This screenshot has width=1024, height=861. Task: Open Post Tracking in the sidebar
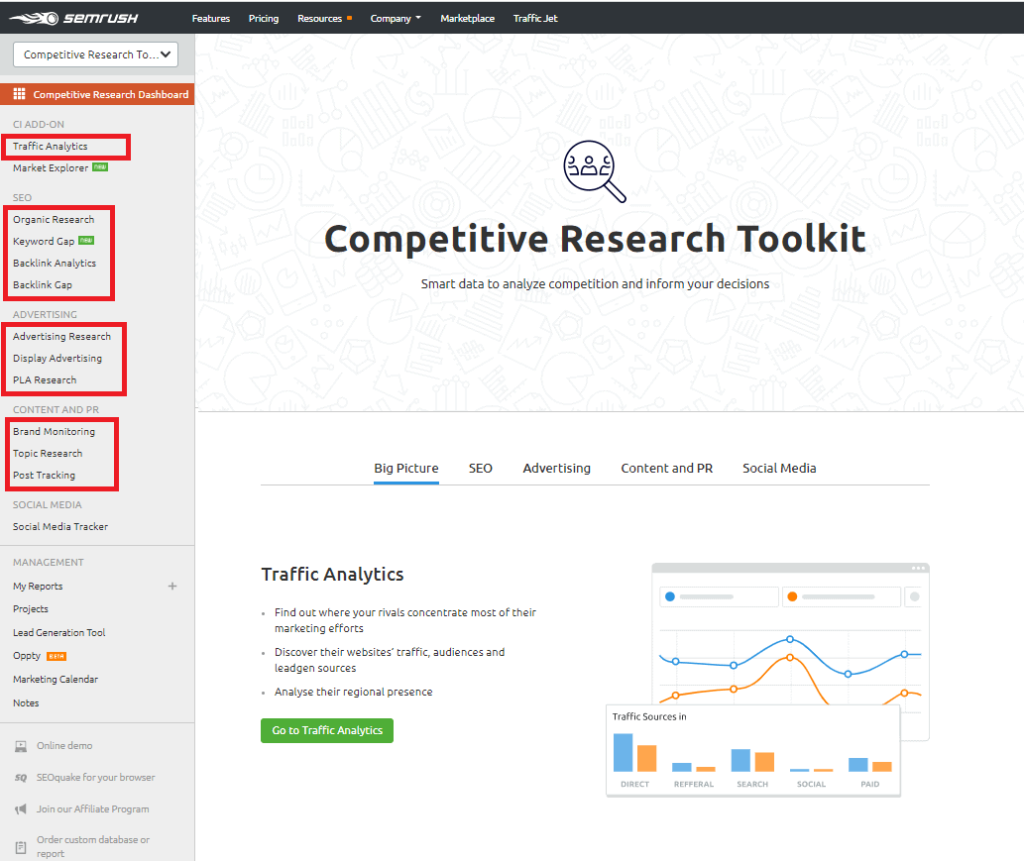(44, 475)
